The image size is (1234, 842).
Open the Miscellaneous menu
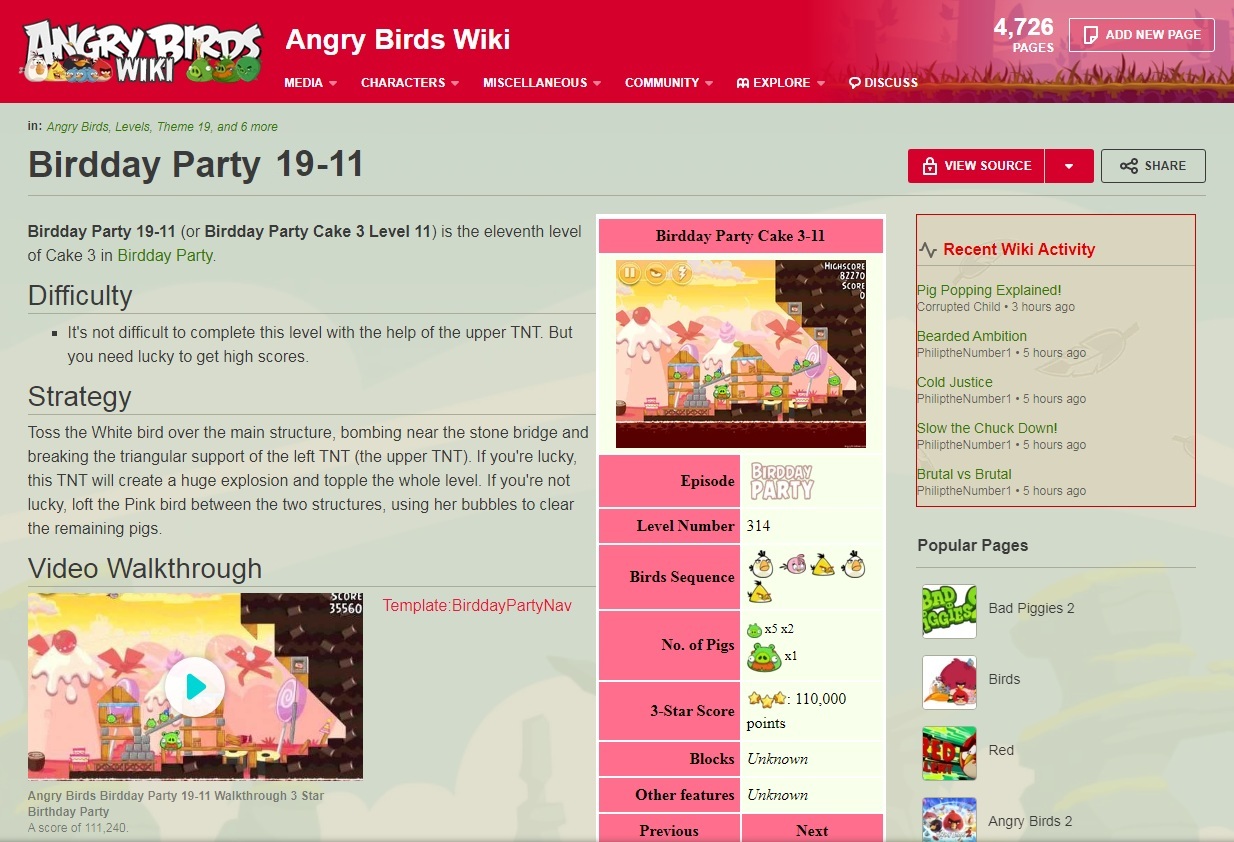[542, 83]
